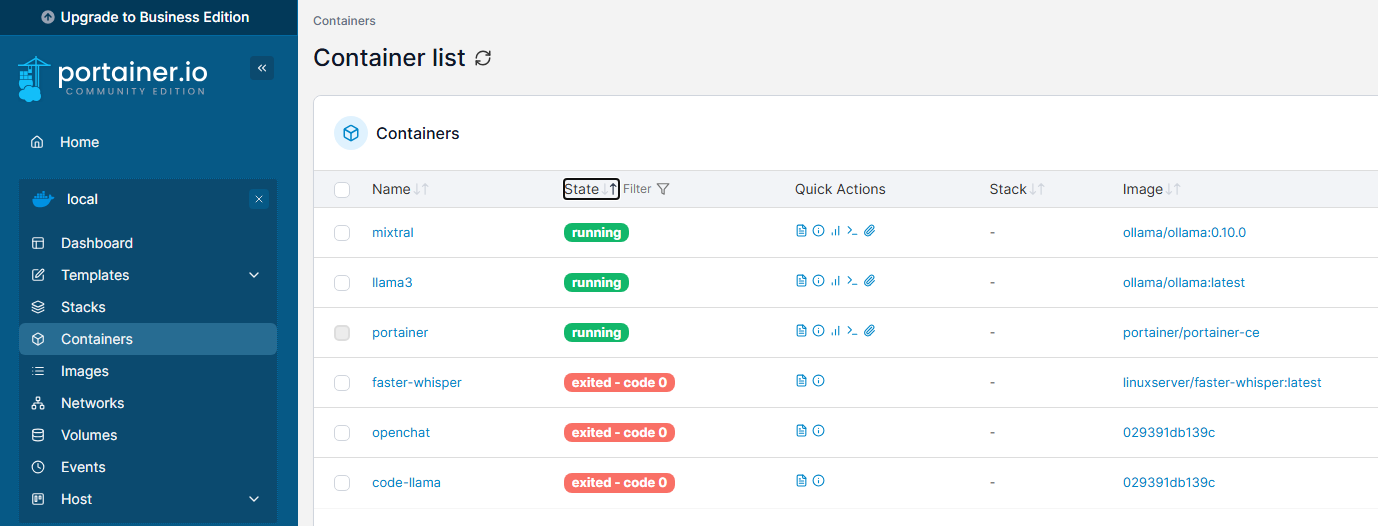Open the faster-whisper container link

pos(417,382)
